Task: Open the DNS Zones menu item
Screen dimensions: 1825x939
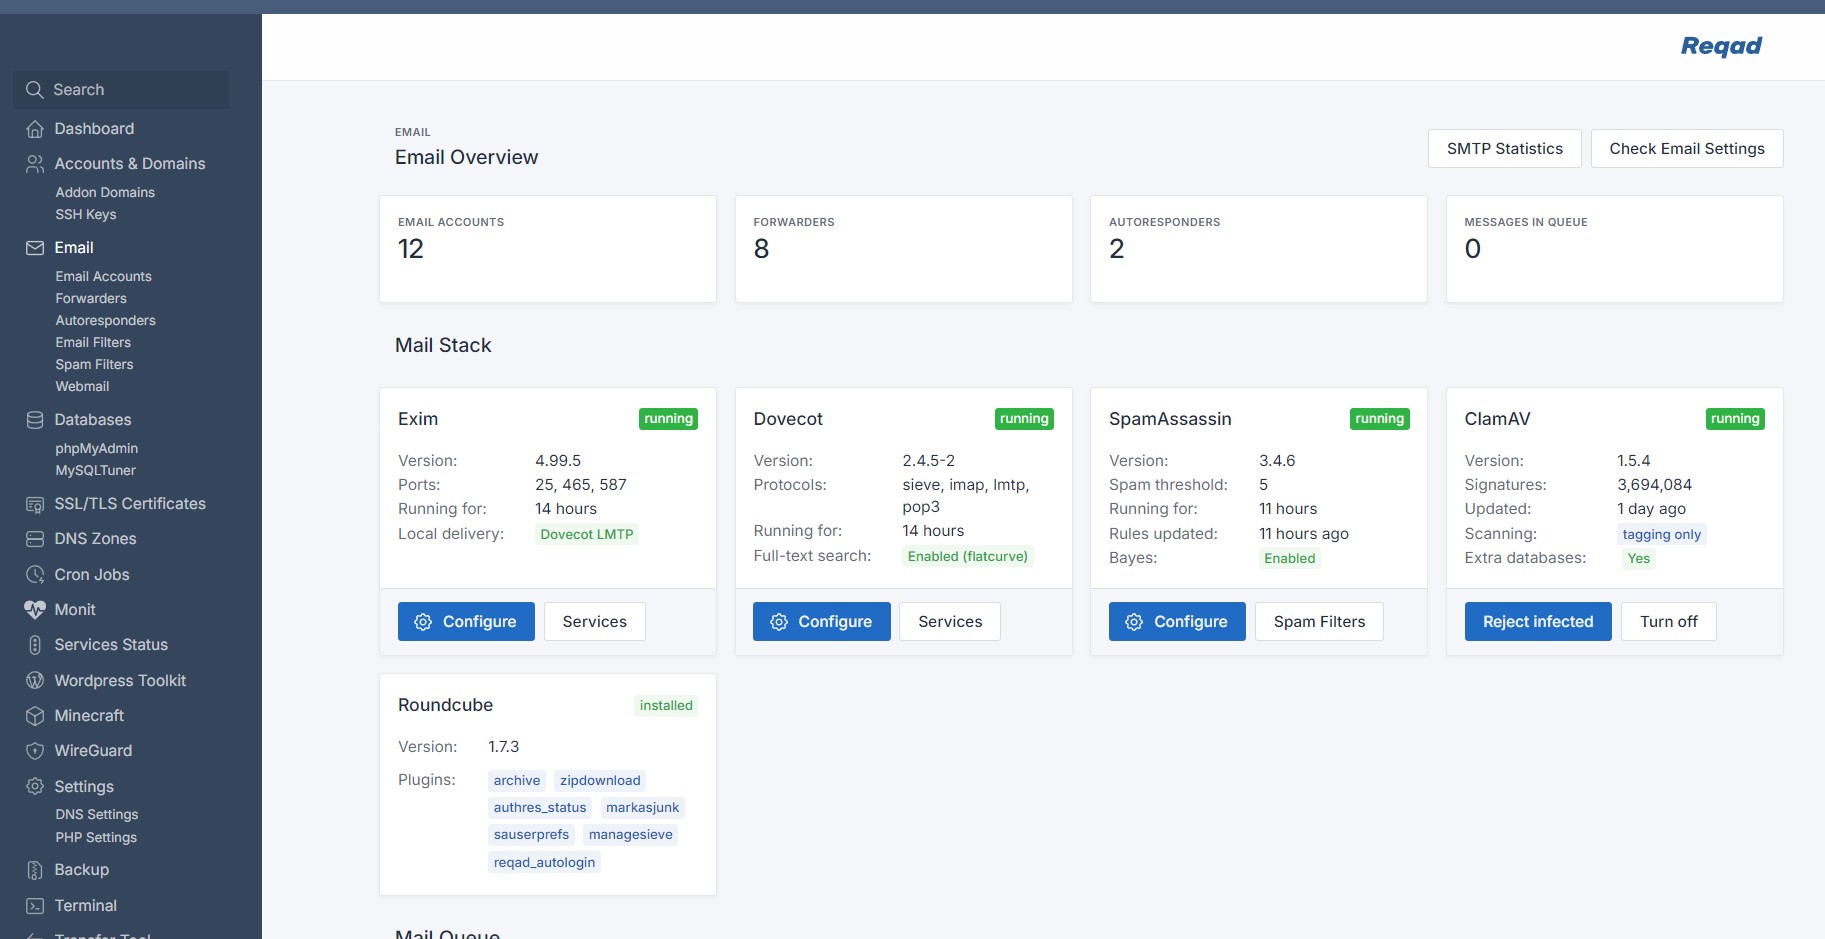Action: (x=95, y=539)
